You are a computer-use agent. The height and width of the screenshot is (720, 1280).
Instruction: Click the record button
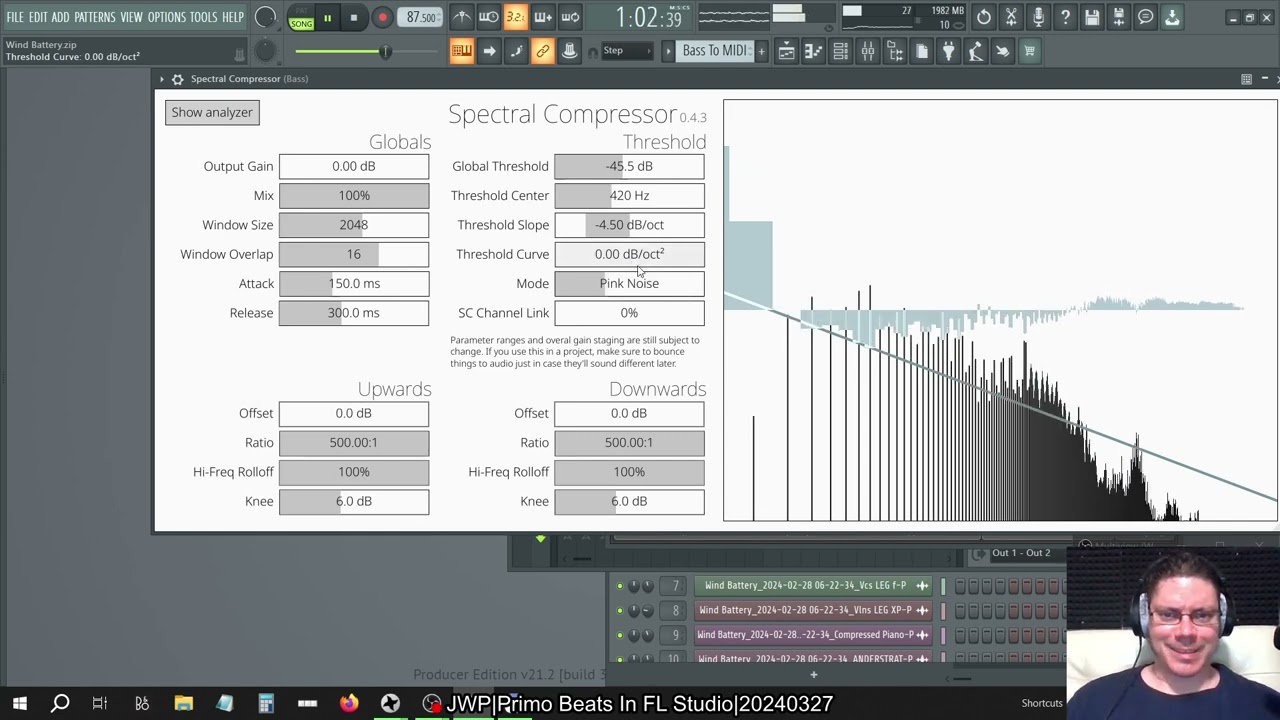click(382, 18)
